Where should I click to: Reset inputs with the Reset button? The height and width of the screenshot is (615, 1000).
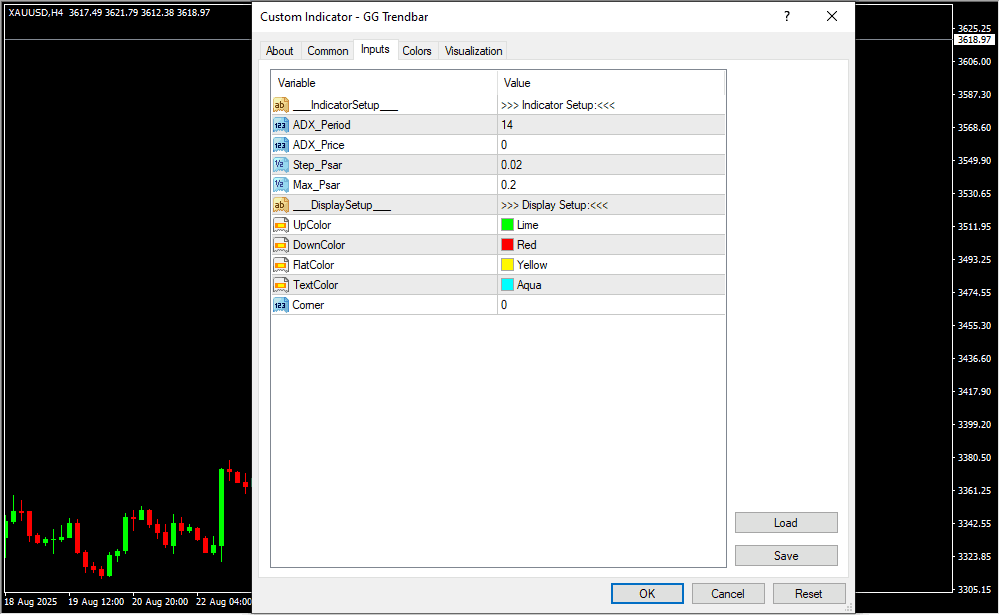click(x=809, y=594)
